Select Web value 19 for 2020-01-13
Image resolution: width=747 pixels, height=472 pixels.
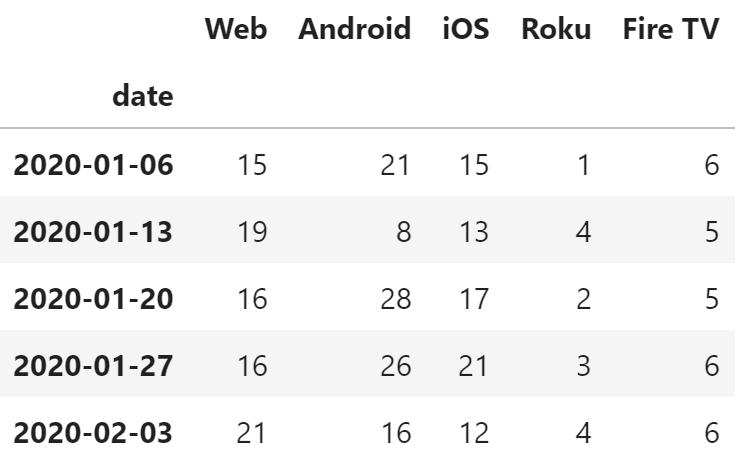pyautogui.click(x=252, y=232)
